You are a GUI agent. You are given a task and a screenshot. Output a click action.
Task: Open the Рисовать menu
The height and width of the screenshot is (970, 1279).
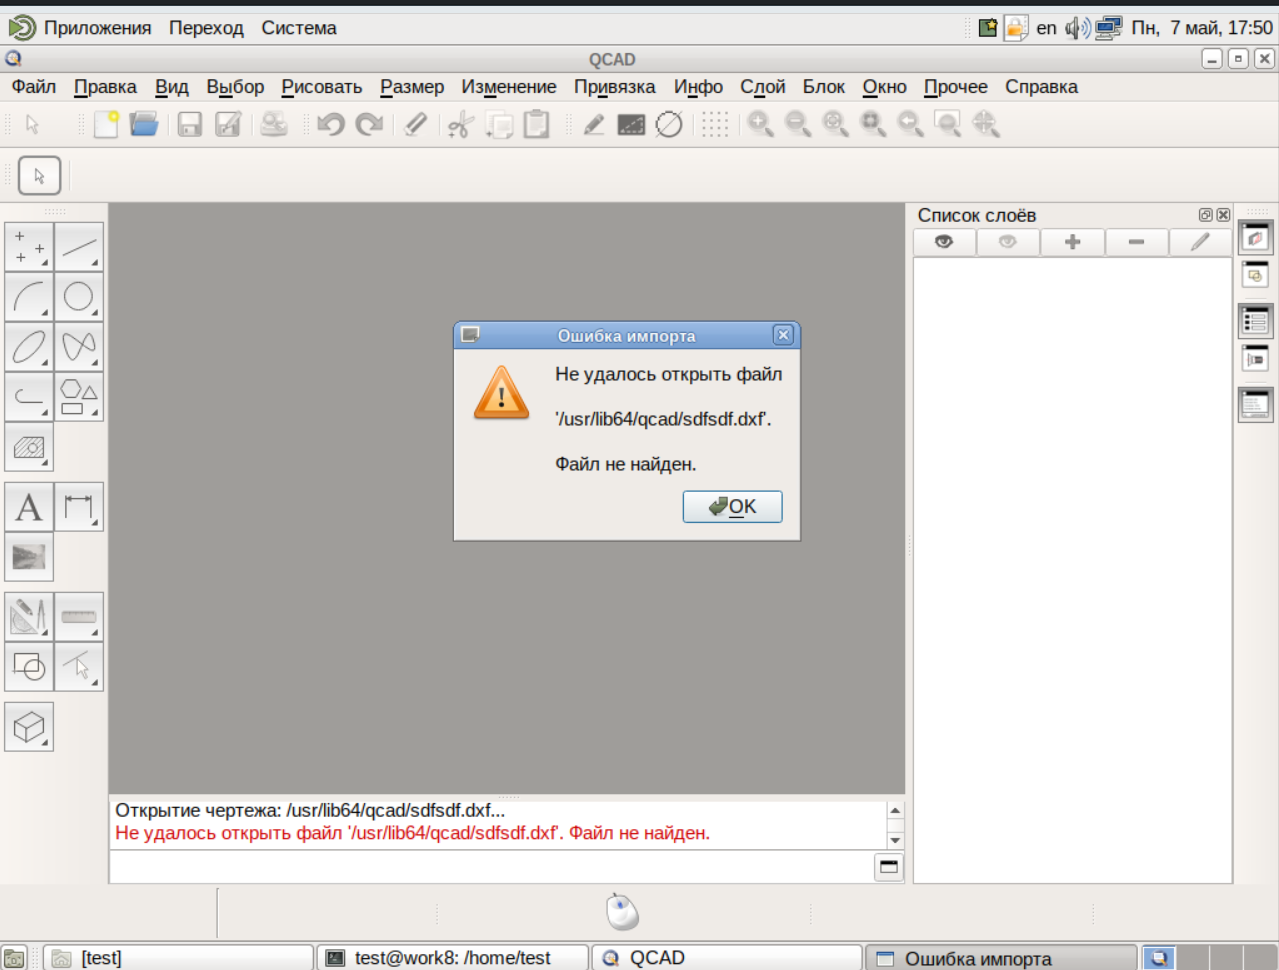pyautogui.click(x=321, y=87)
